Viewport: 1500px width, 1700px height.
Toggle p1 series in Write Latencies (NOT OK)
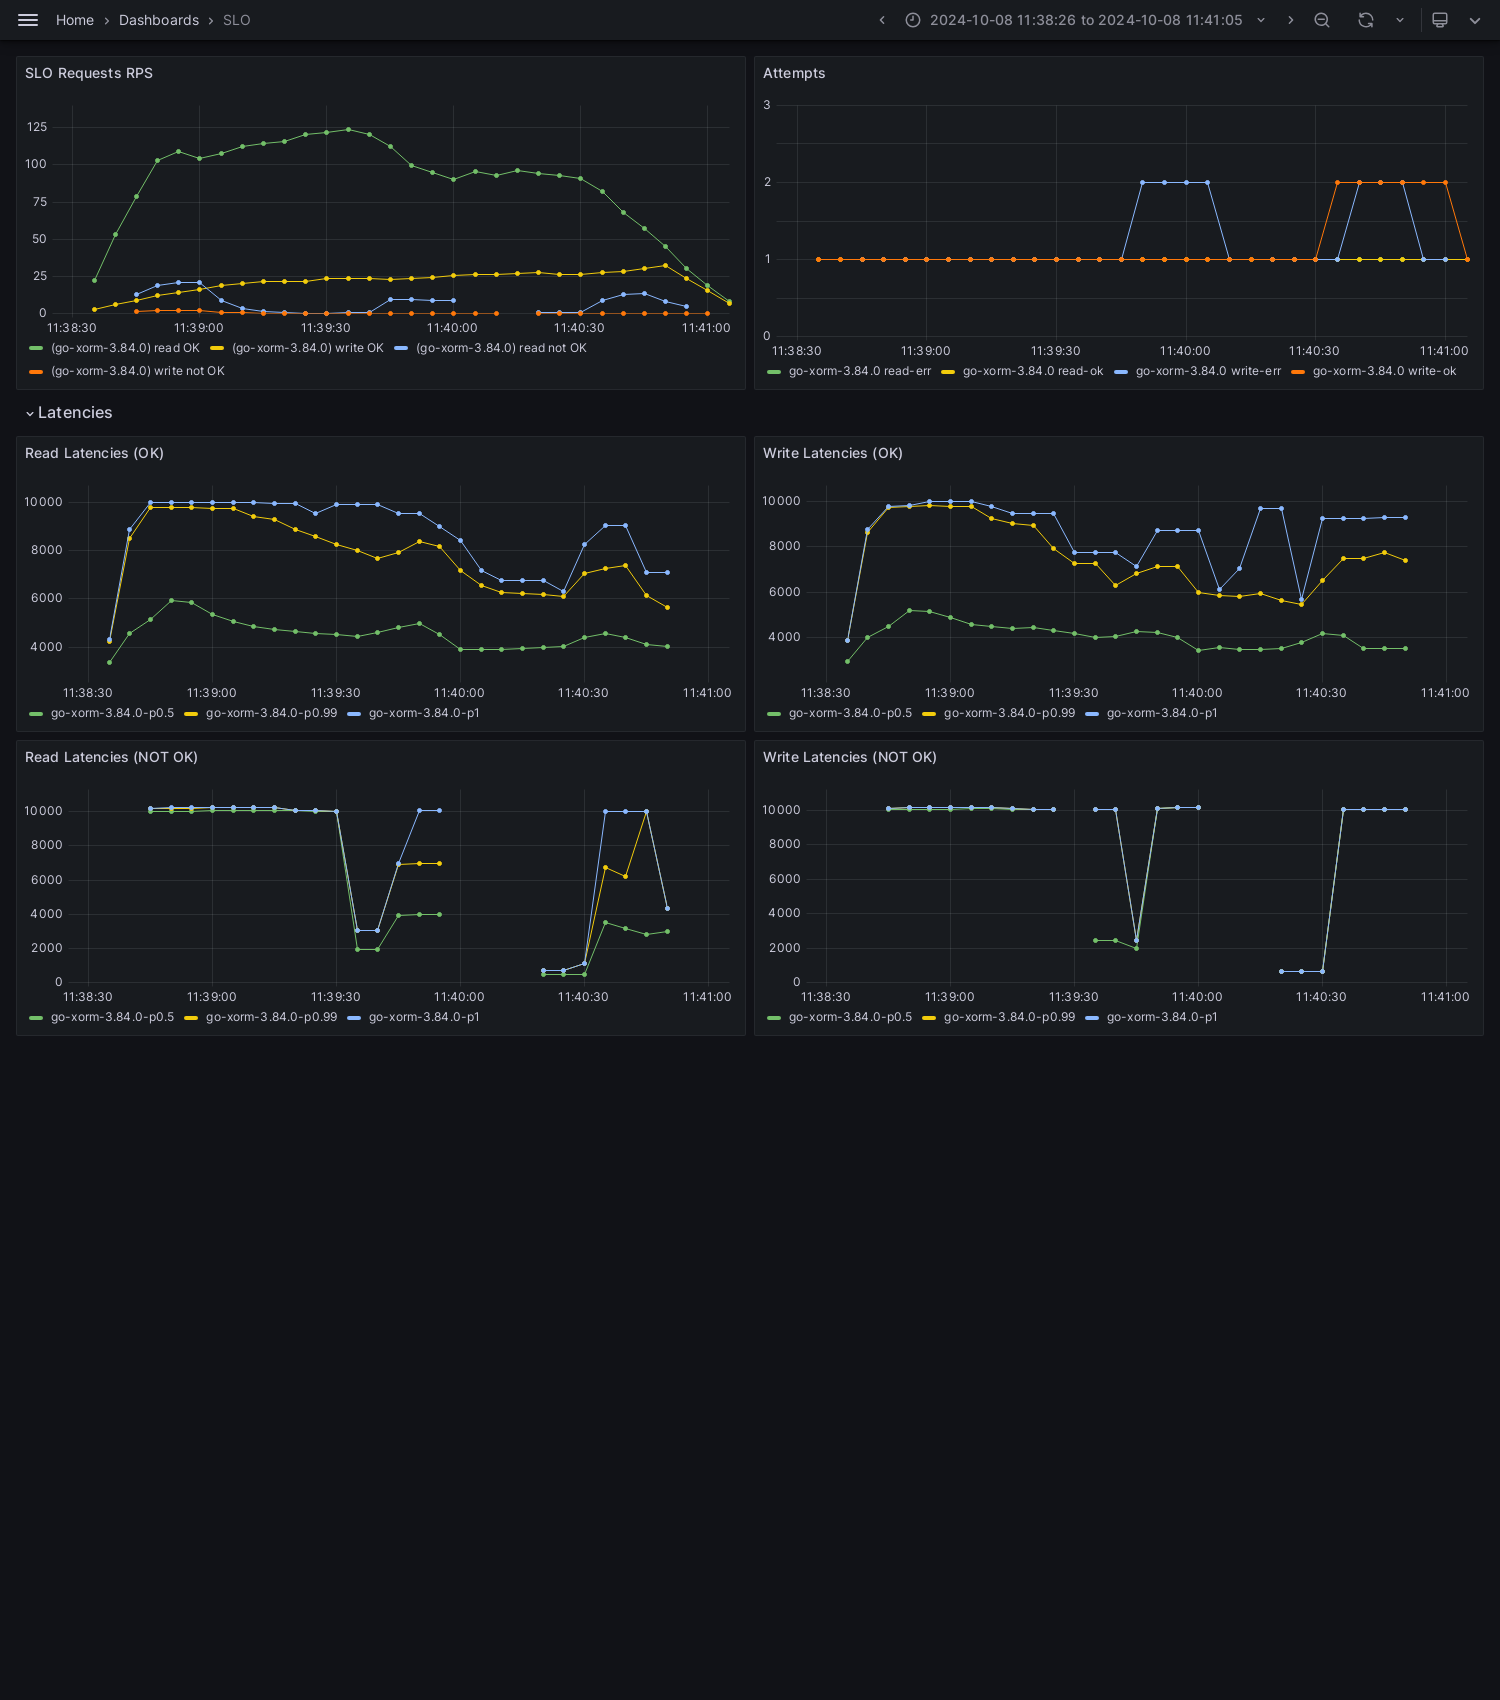[1162, 1017]
